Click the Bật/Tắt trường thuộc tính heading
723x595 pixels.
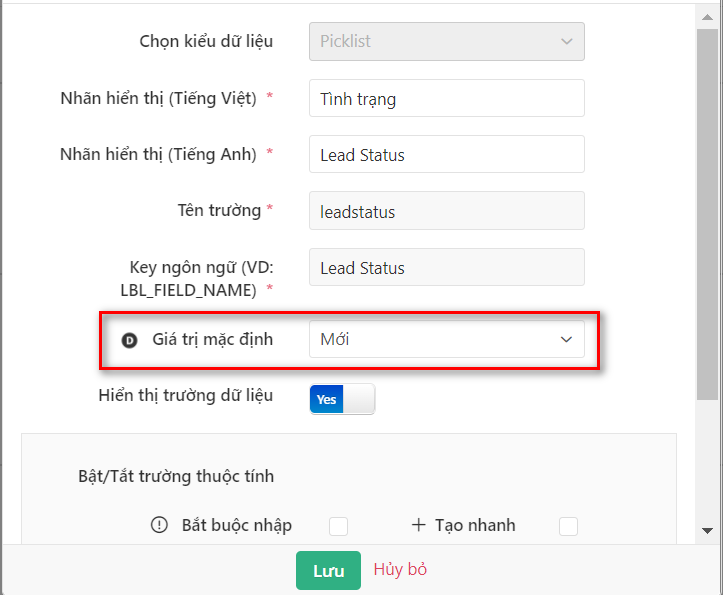coord(176,476)
